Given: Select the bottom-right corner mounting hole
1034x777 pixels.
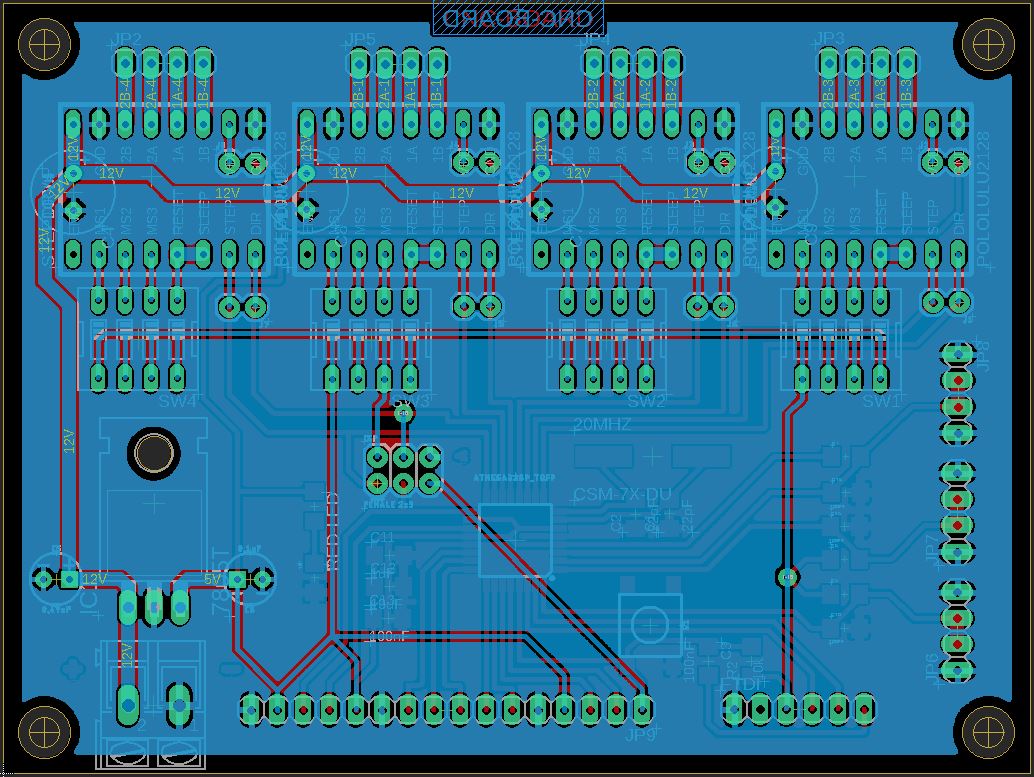Looking at the screenshot, I should (988, 731).
